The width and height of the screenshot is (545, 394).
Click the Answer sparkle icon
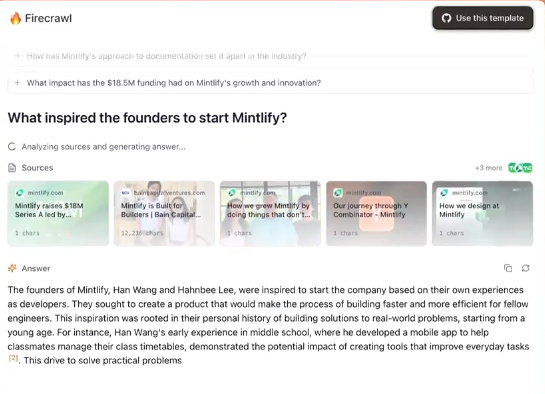12,268
